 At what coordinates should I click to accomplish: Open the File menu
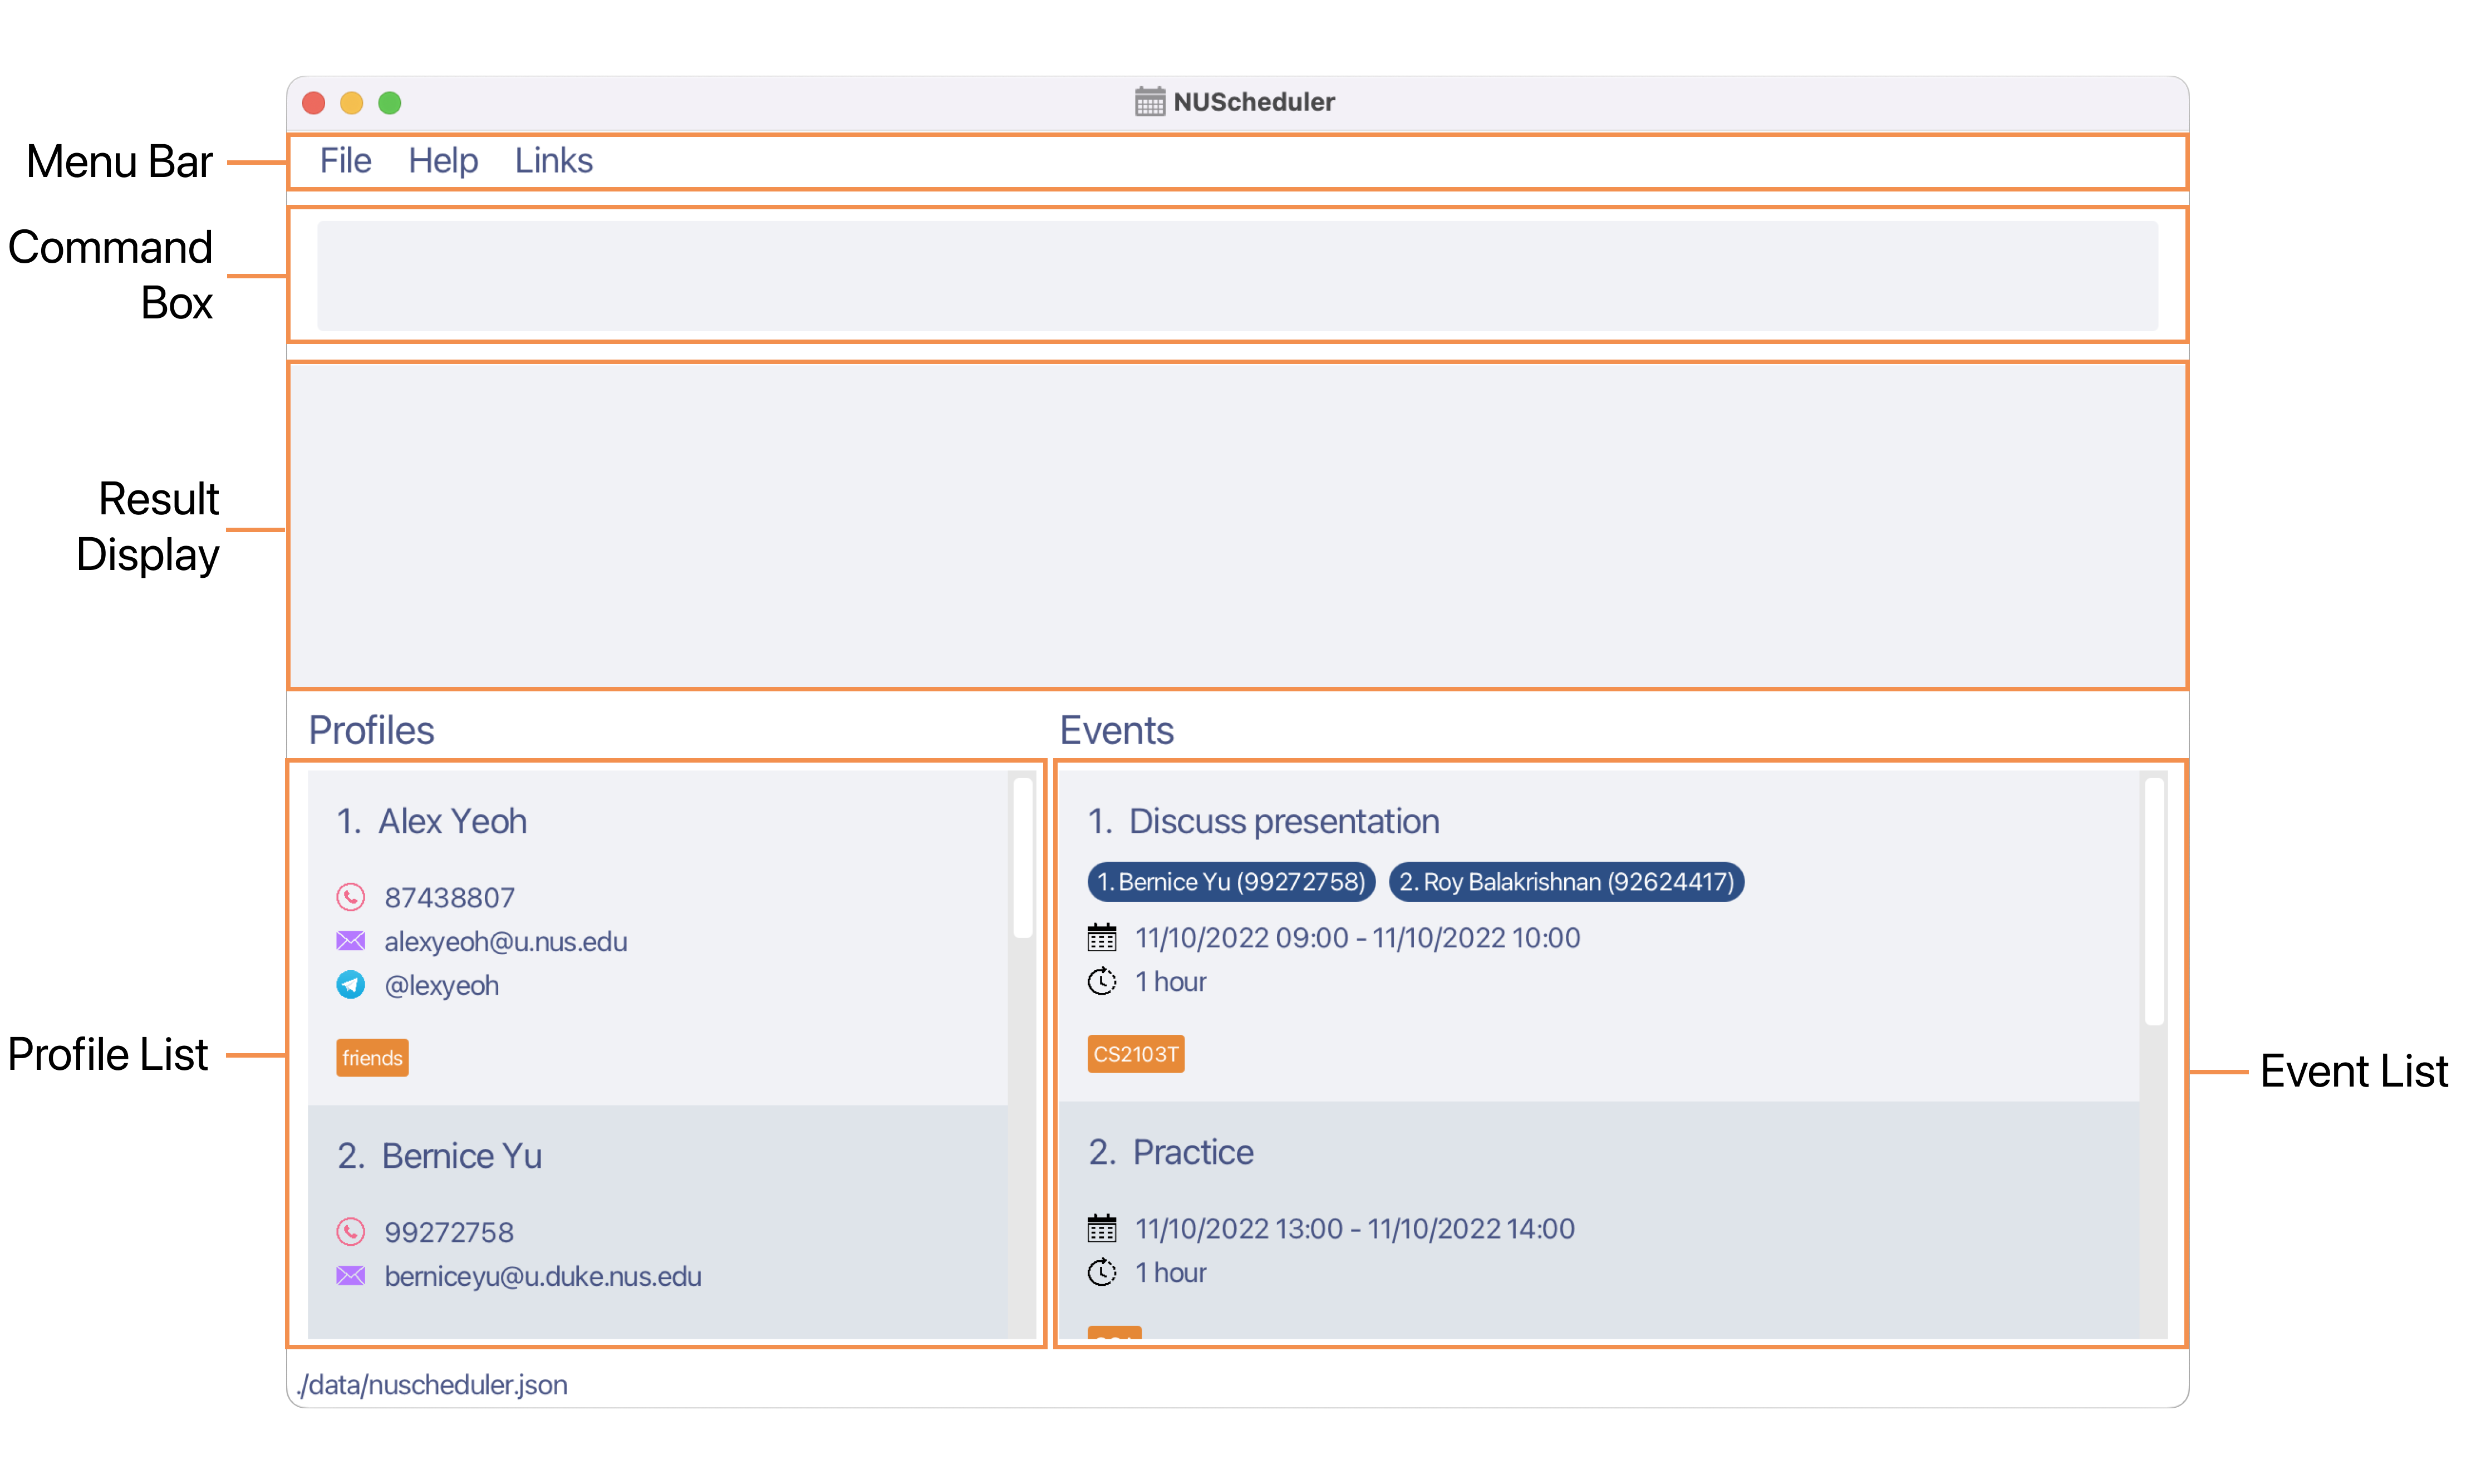[x=345, y=161]
